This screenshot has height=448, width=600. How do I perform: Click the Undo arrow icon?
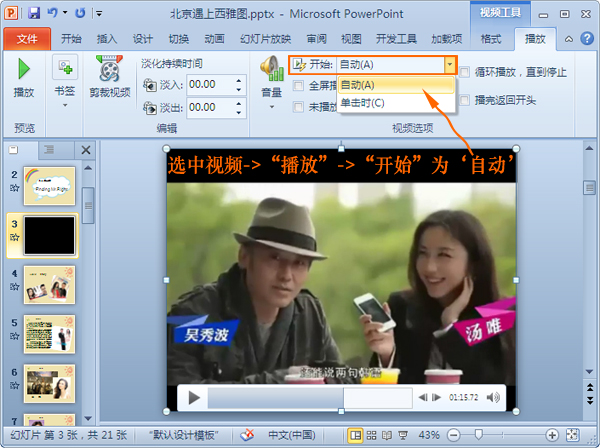pos(52,13)
